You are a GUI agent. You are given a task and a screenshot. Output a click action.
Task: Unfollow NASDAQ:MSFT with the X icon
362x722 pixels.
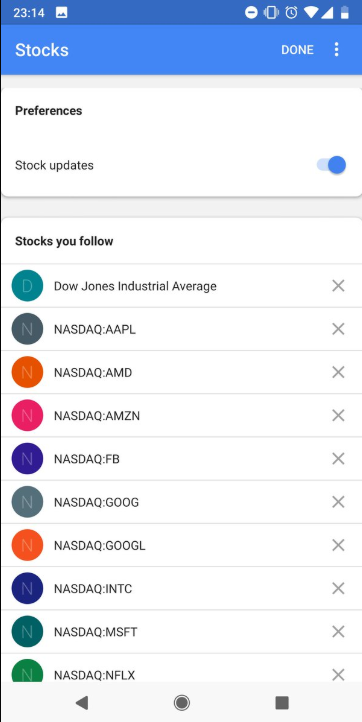pyautogui.click(x=338, y=632)
